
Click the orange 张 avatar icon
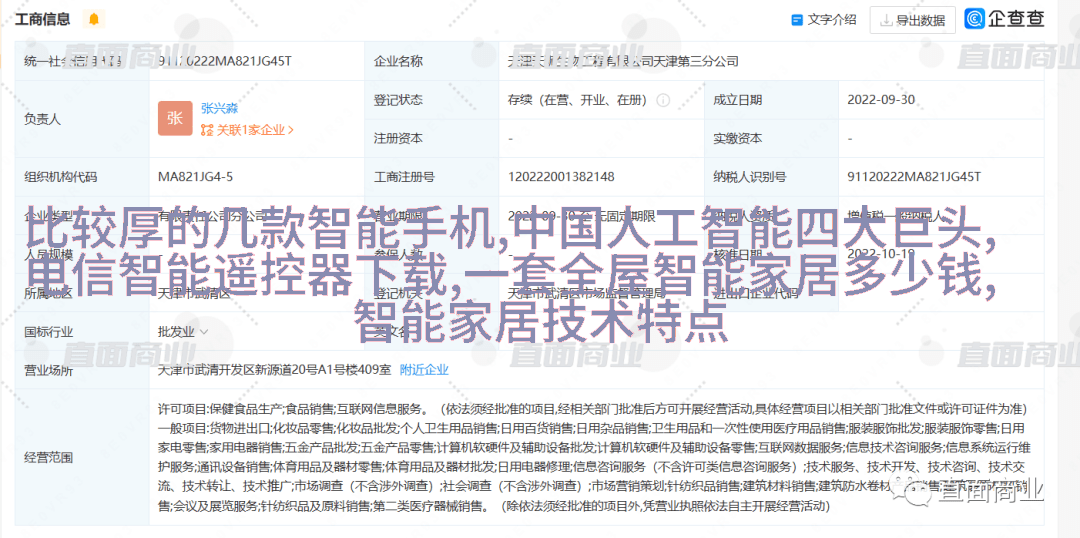tap(175, 118)
